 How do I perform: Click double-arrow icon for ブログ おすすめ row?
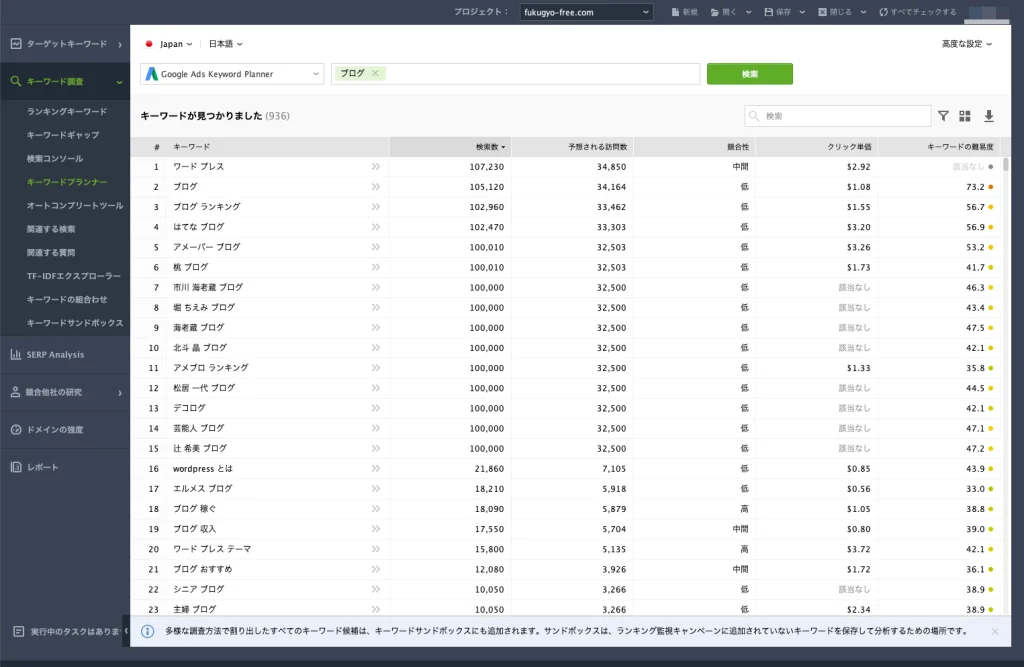click(376, 569)
